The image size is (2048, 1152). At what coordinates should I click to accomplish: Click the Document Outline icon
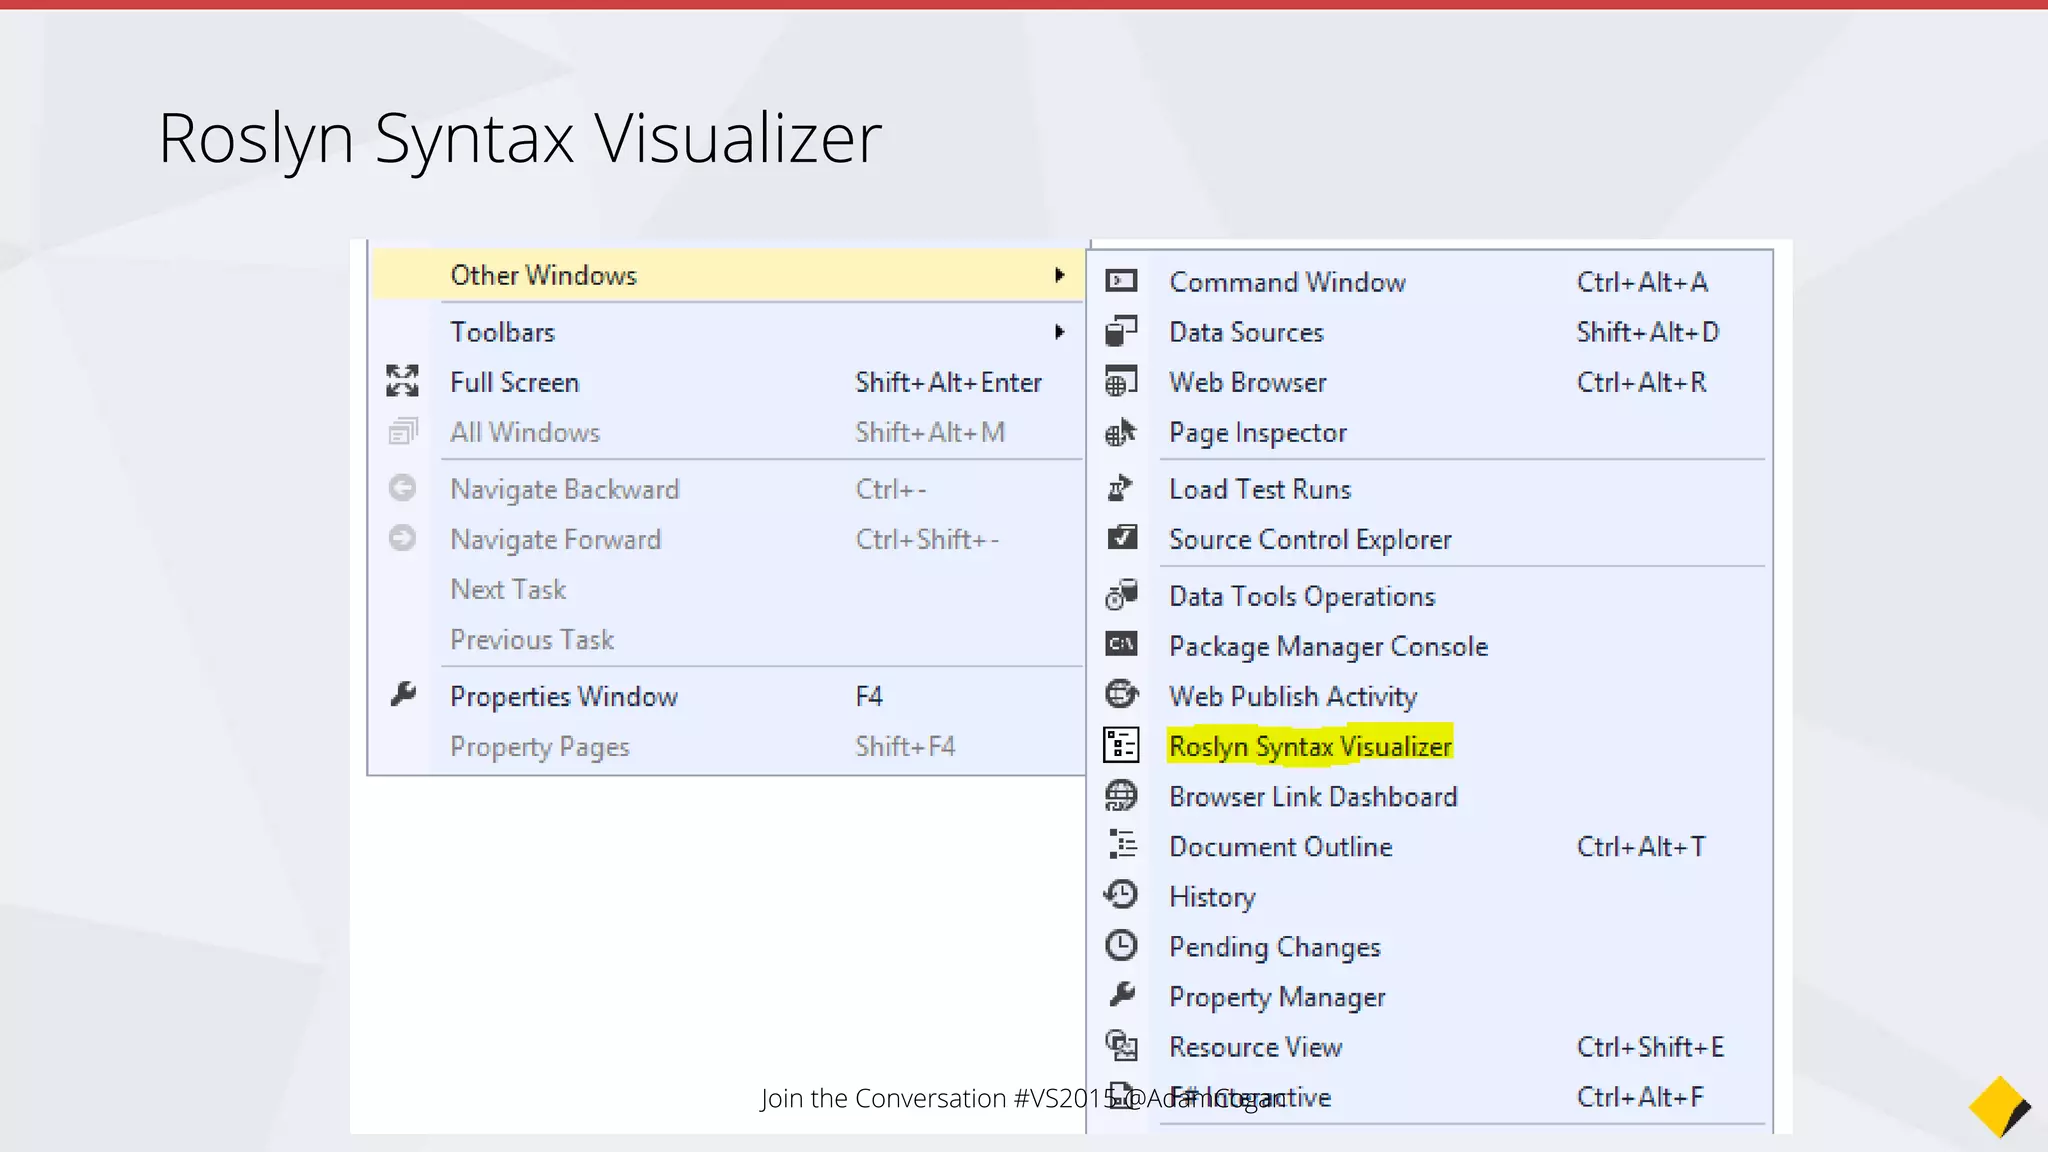(1122, 845)
